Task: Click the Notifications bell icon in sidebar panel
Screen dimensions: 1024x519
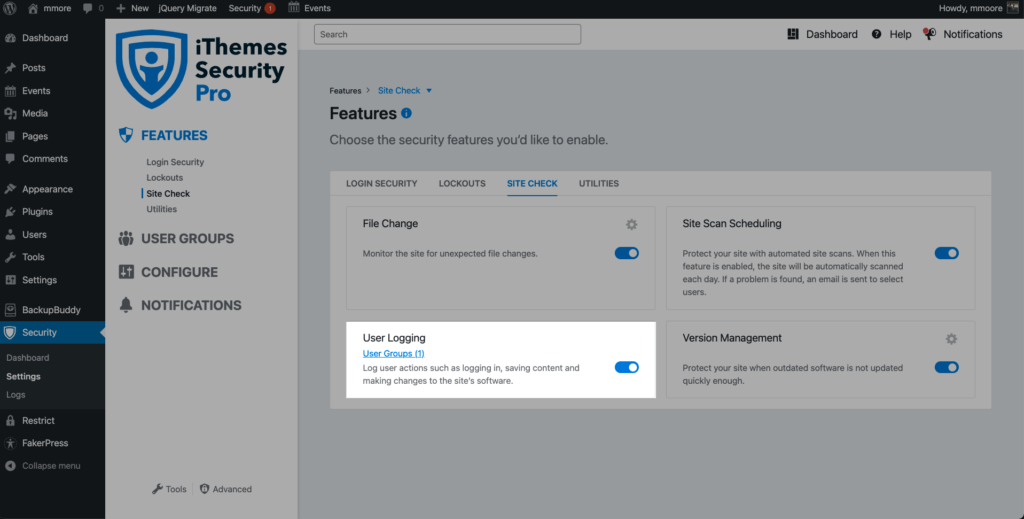Action: coord(126,306)
